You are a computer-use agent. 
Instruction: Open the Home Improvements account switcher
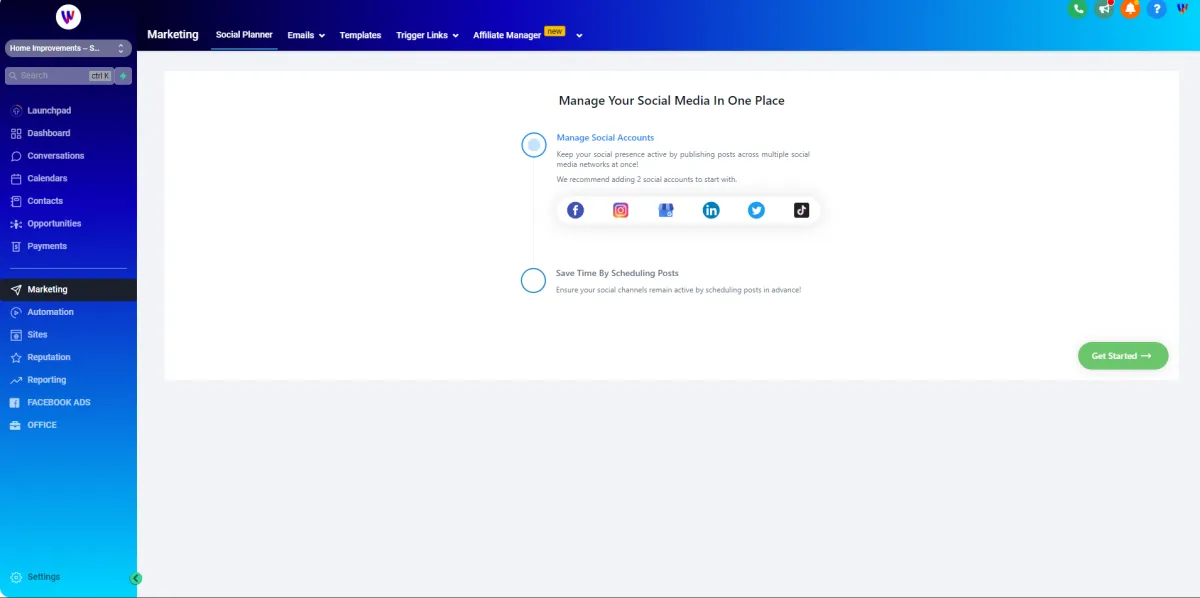click(x=68, y=48)
